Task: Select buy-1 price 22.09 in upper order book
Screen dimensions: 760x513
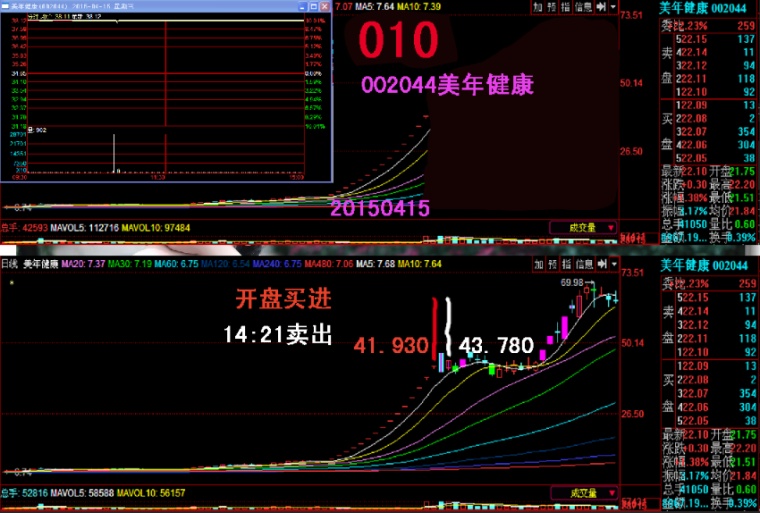Action: [695, 105]
